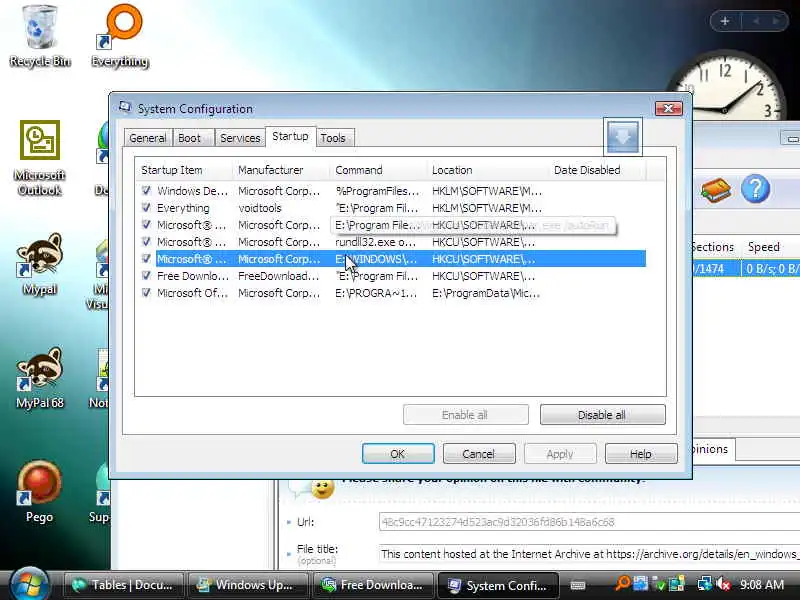Uncheck the Microsoft Office startup item

coord(146,293)
